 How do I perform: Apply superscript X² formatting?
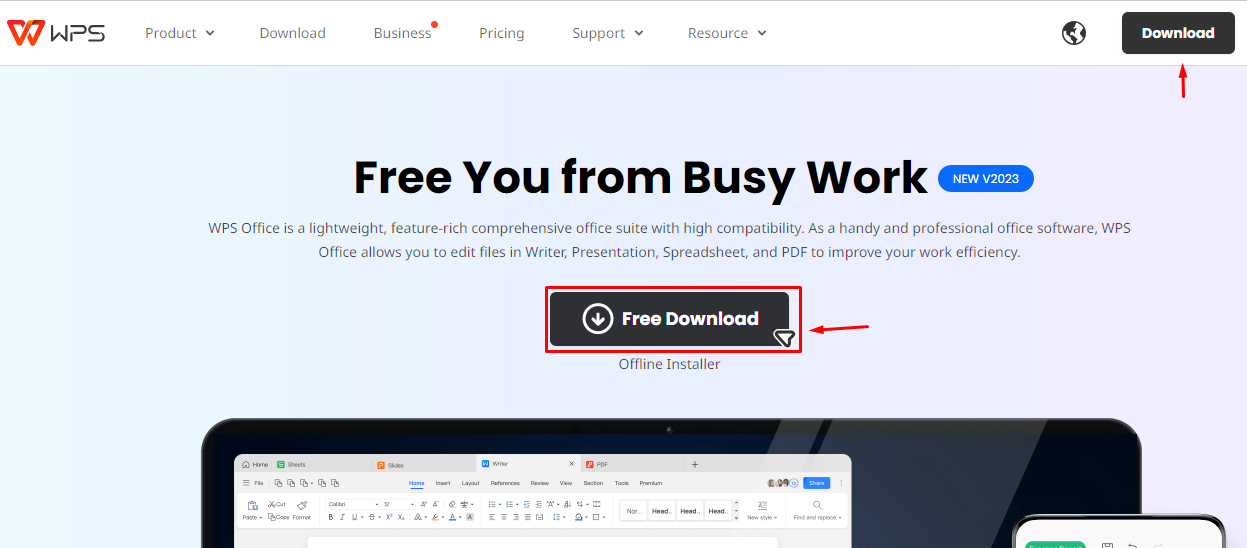(389, 517)
